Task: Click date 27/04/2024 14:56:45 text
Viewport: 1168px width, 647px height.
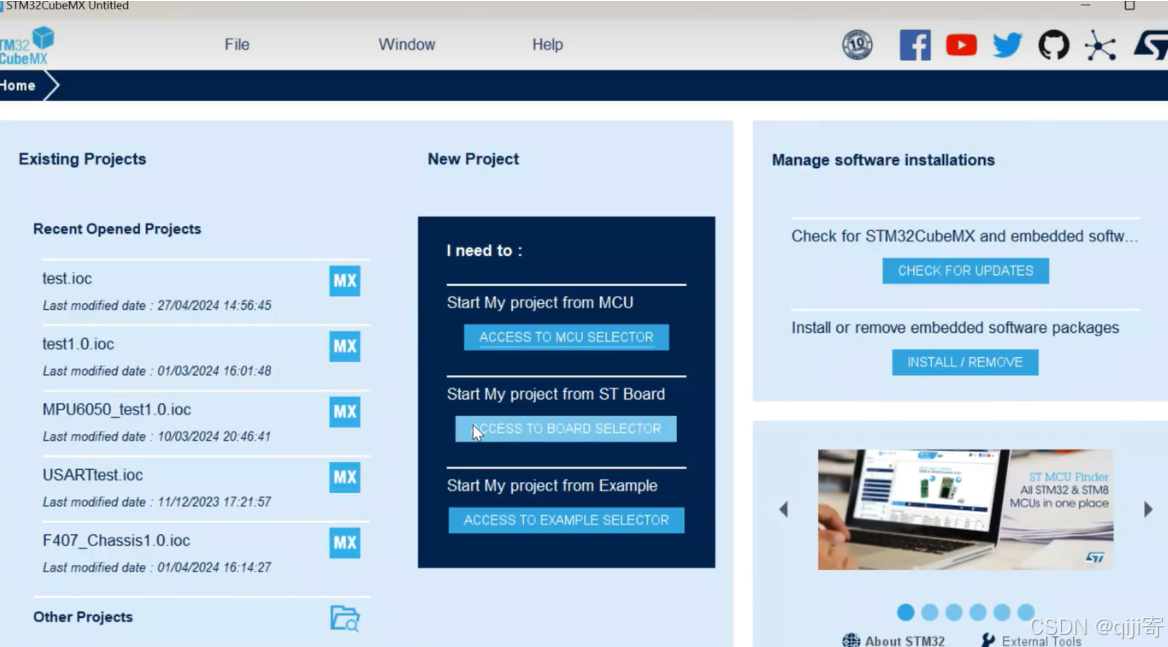Action: (215, 306)
